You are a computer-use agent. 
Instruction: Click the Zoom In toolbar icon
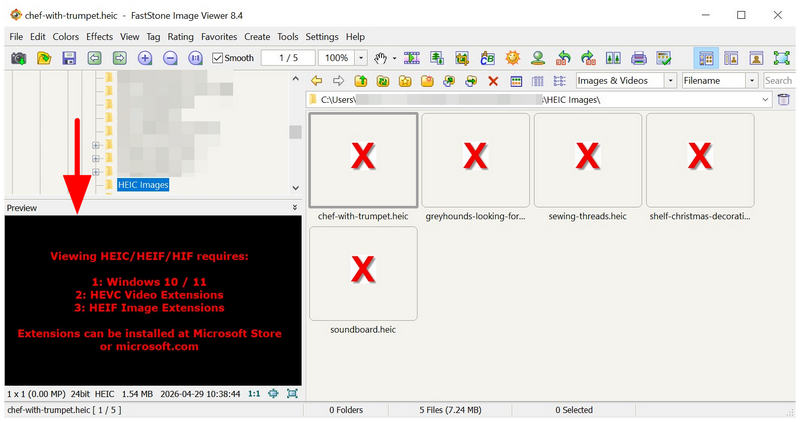(145, 58)
